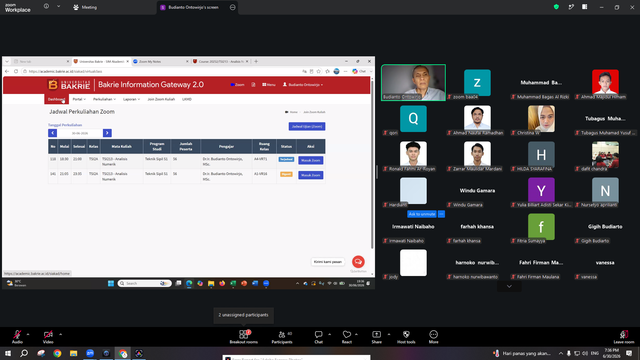Show hidden system tray icons
Screen dimensions: 640x360
tap(561, 353)
